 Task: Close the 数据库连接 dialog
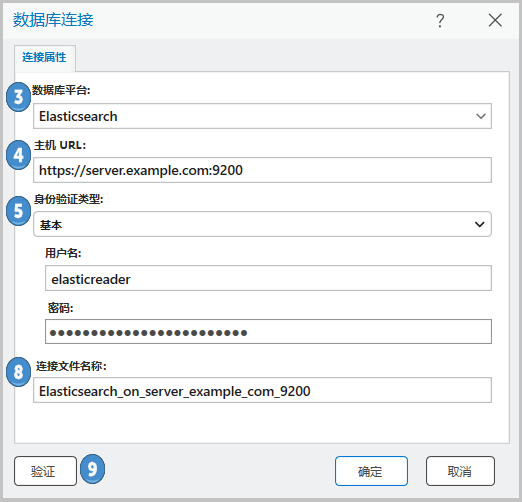(495, 20)
